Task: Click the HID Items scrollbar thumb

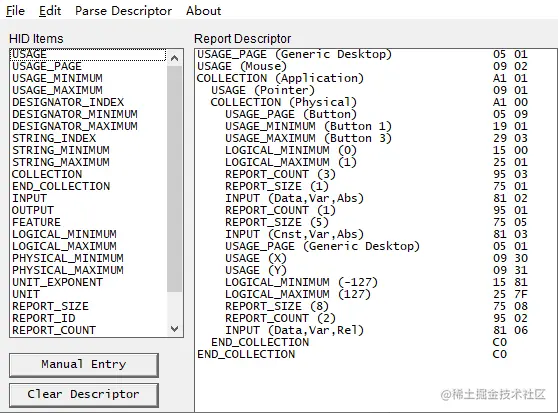Action: coord(174,179)
